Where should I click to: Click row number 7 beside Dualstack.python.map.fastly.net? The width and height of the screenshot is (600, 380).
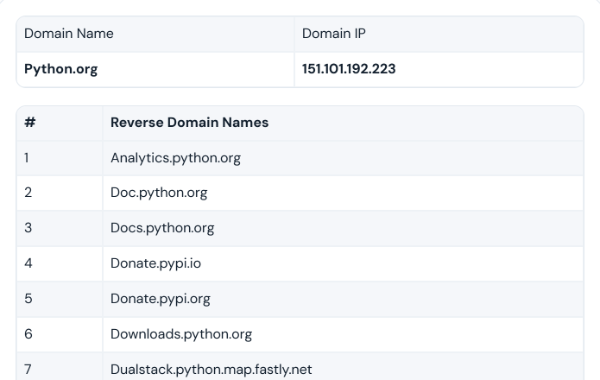tap(28, 370)
